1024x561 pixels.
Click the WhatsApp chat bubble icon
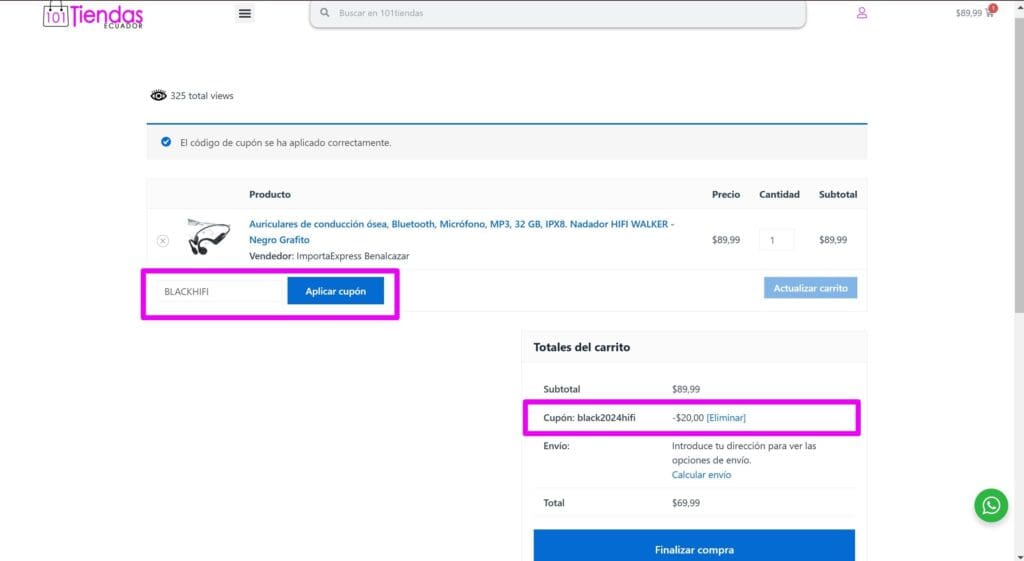pyautogui.click(x=991, y=505)
